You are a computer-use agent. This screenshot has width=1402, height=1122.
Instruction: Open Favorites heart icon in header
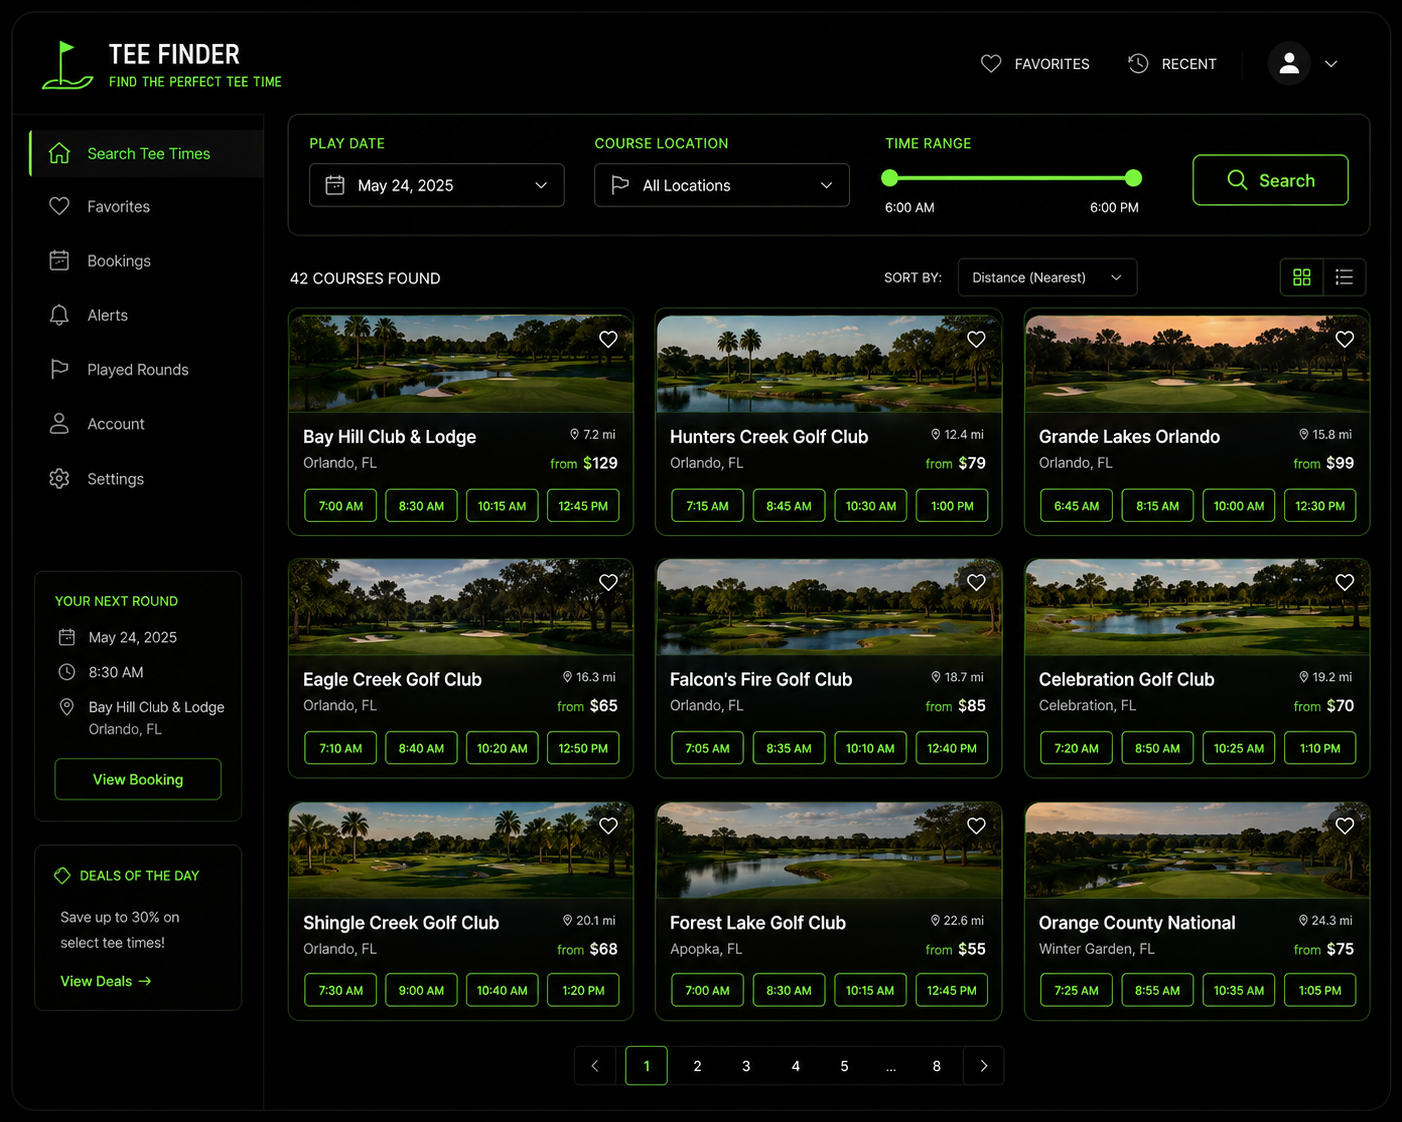(991, 64)
